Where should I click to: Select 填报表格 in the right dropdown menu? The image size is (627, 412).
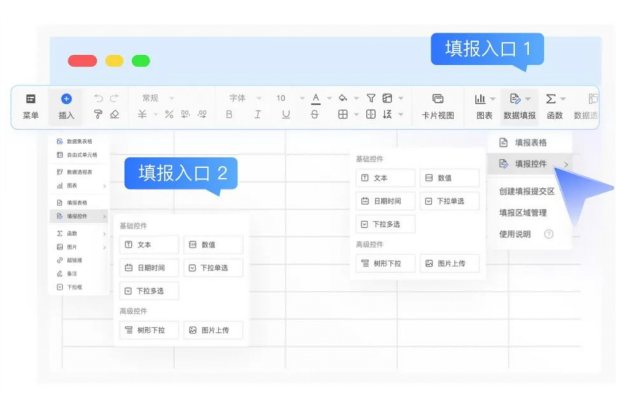[529, 143]
